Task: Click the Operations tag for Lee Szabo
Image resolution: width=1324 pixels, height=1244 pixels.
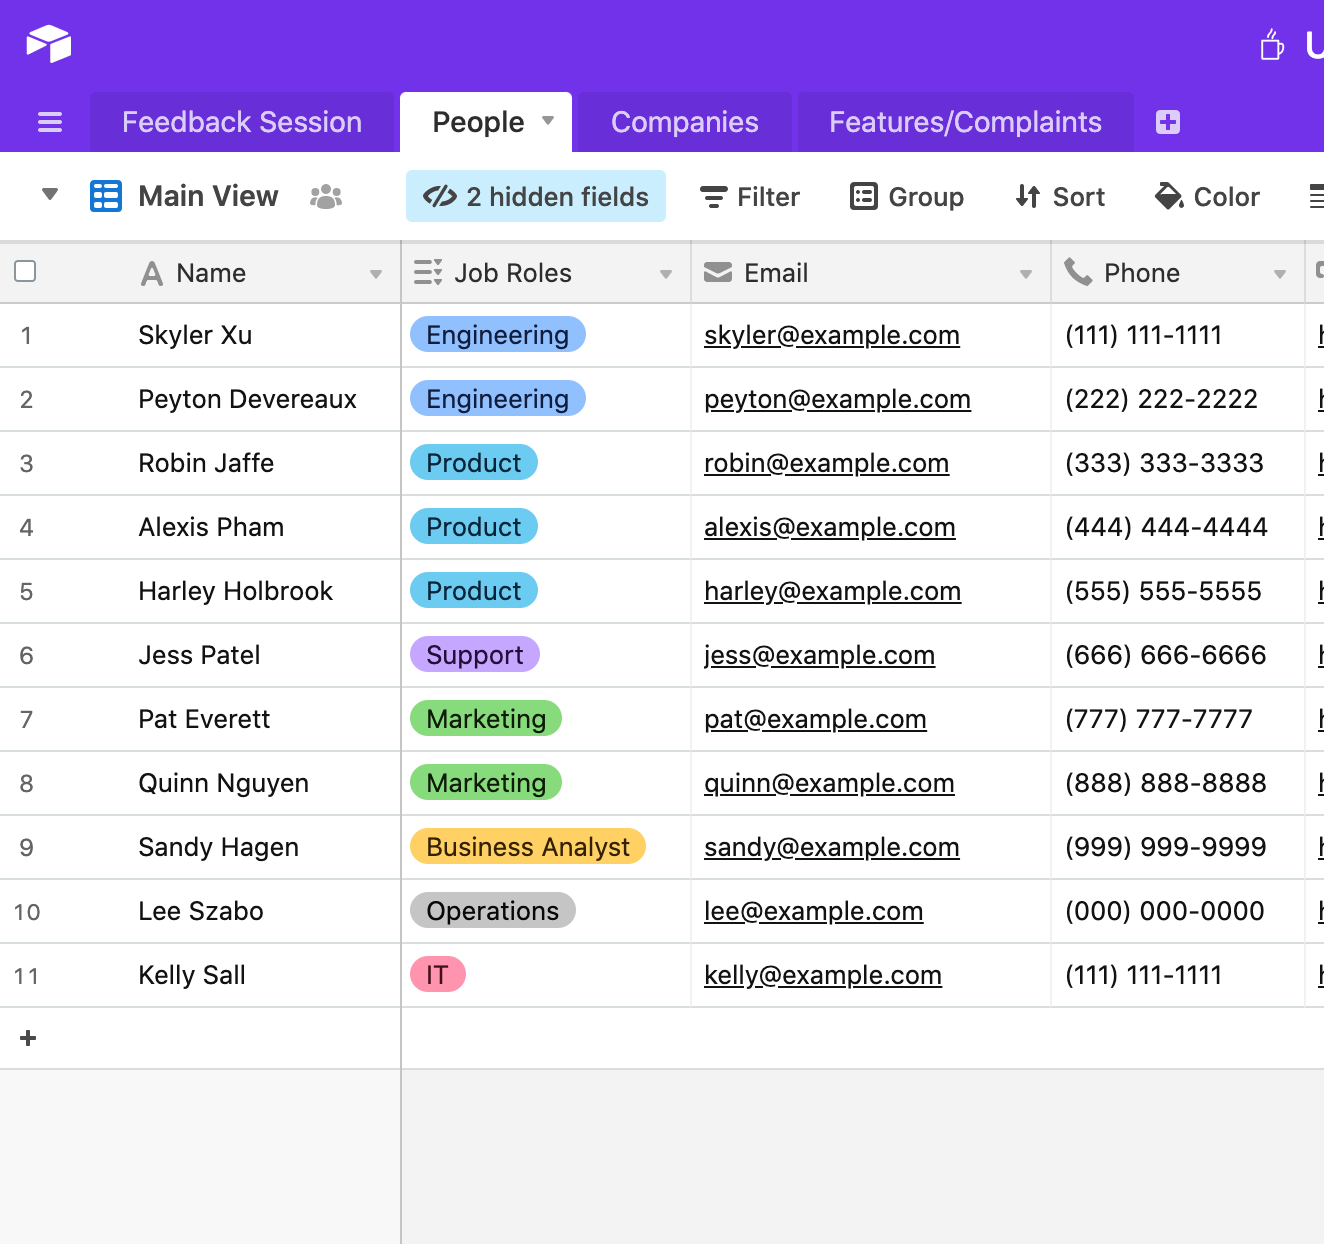Action: (493, 911)
